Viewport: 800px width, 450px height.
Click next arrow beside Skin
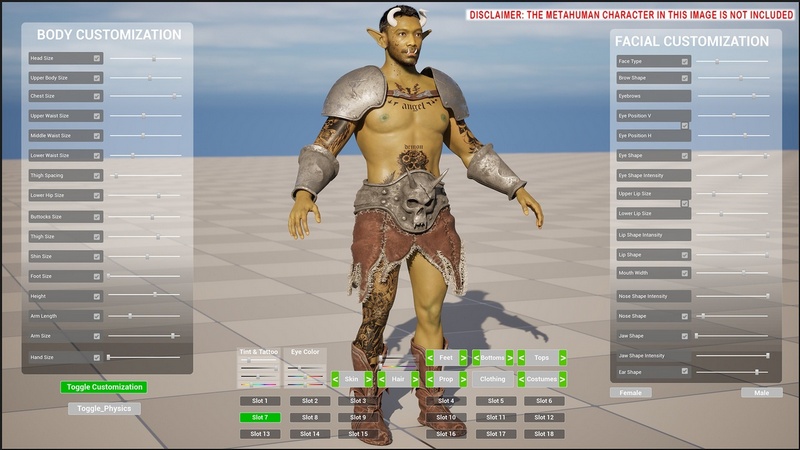click(369, 379)
